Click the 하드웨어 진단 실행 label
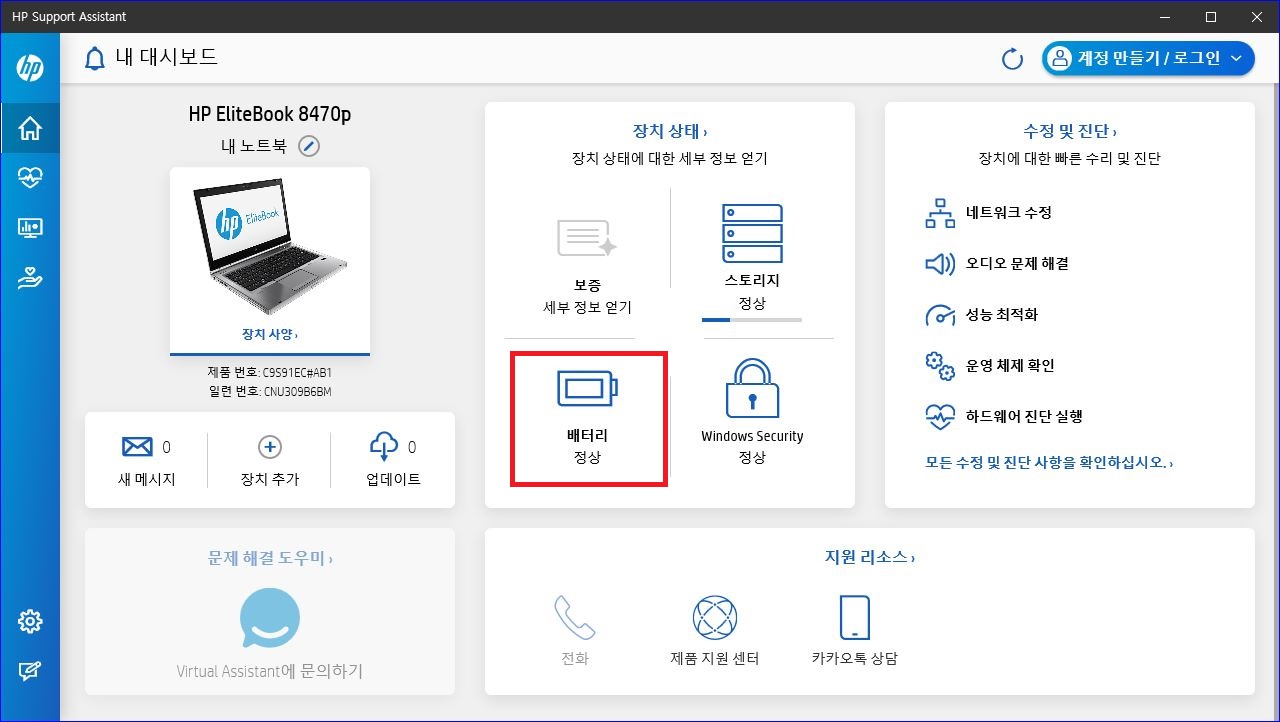 click(x=1024, y=417)
